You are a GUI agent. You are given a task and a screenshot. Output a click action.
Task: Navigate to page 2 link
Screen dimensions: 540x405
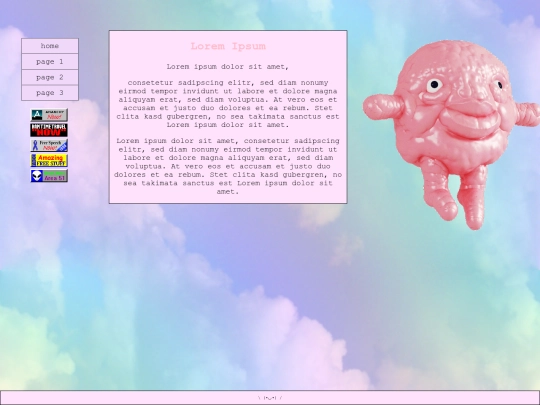[x=50, y=77]
